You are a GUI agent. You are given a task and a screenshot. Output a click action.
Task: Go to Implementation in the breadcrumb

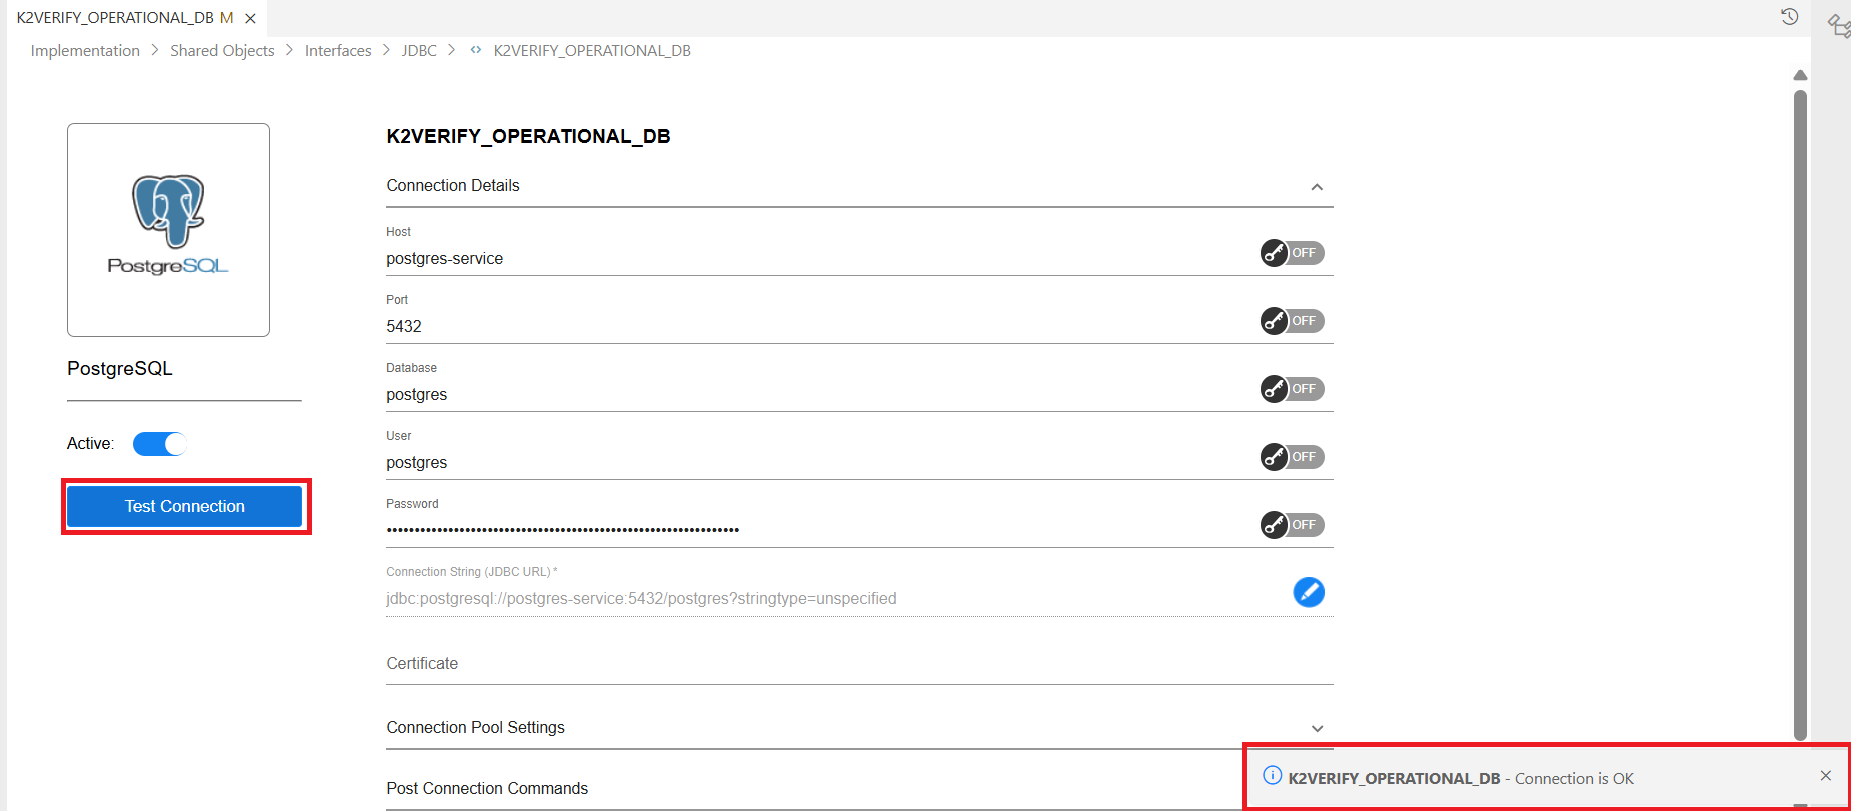85,50
